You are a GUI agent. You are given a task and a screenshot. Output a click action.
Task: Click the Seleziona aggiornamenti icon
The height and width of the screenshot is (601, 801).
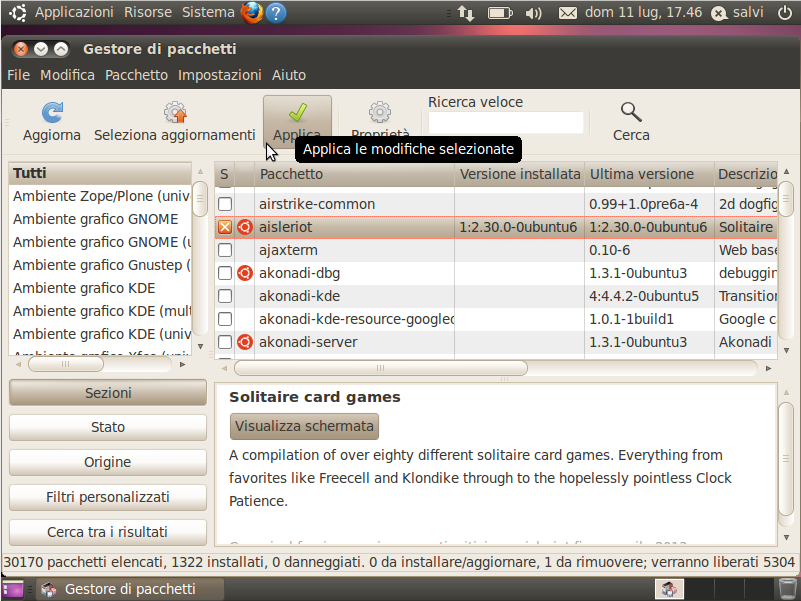tap(175, 112)
